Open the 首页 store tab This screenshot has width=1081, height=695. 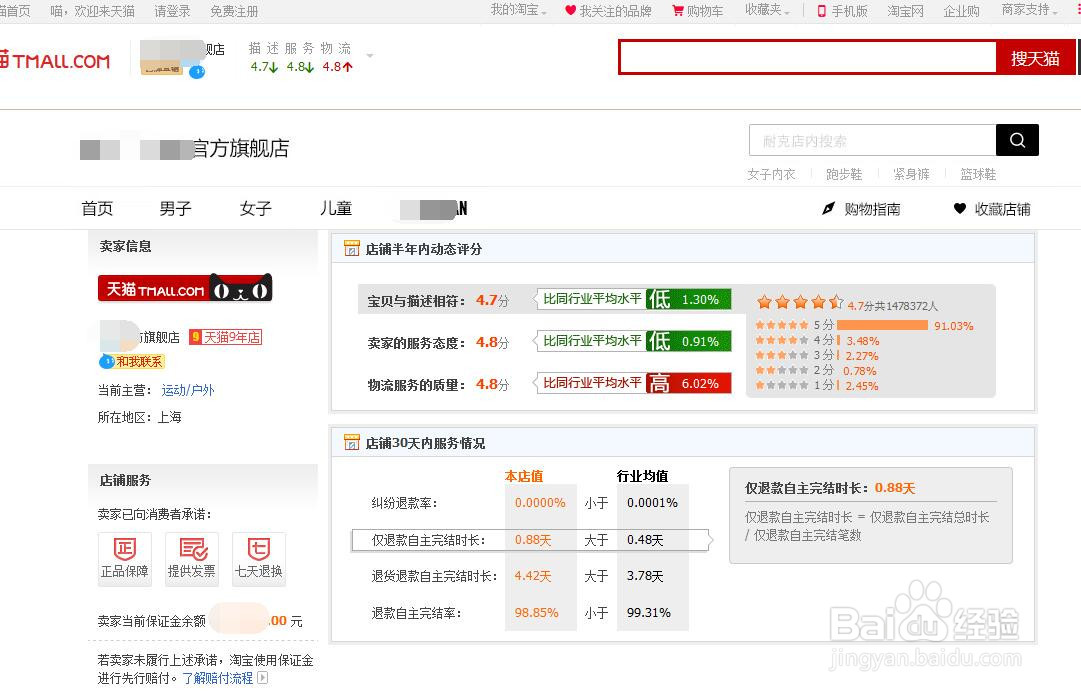click(x=97, y=208)
